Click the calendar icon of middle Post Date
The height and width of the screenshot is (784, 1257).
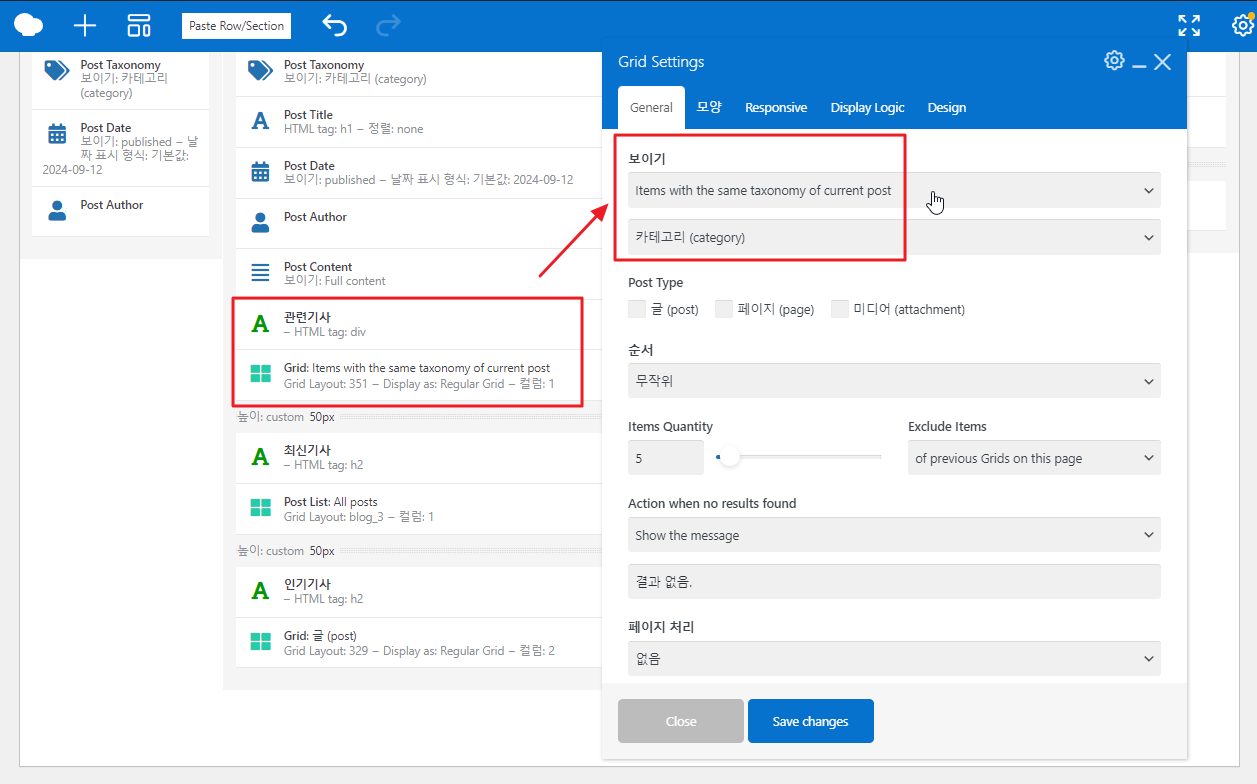pos(260,172)
